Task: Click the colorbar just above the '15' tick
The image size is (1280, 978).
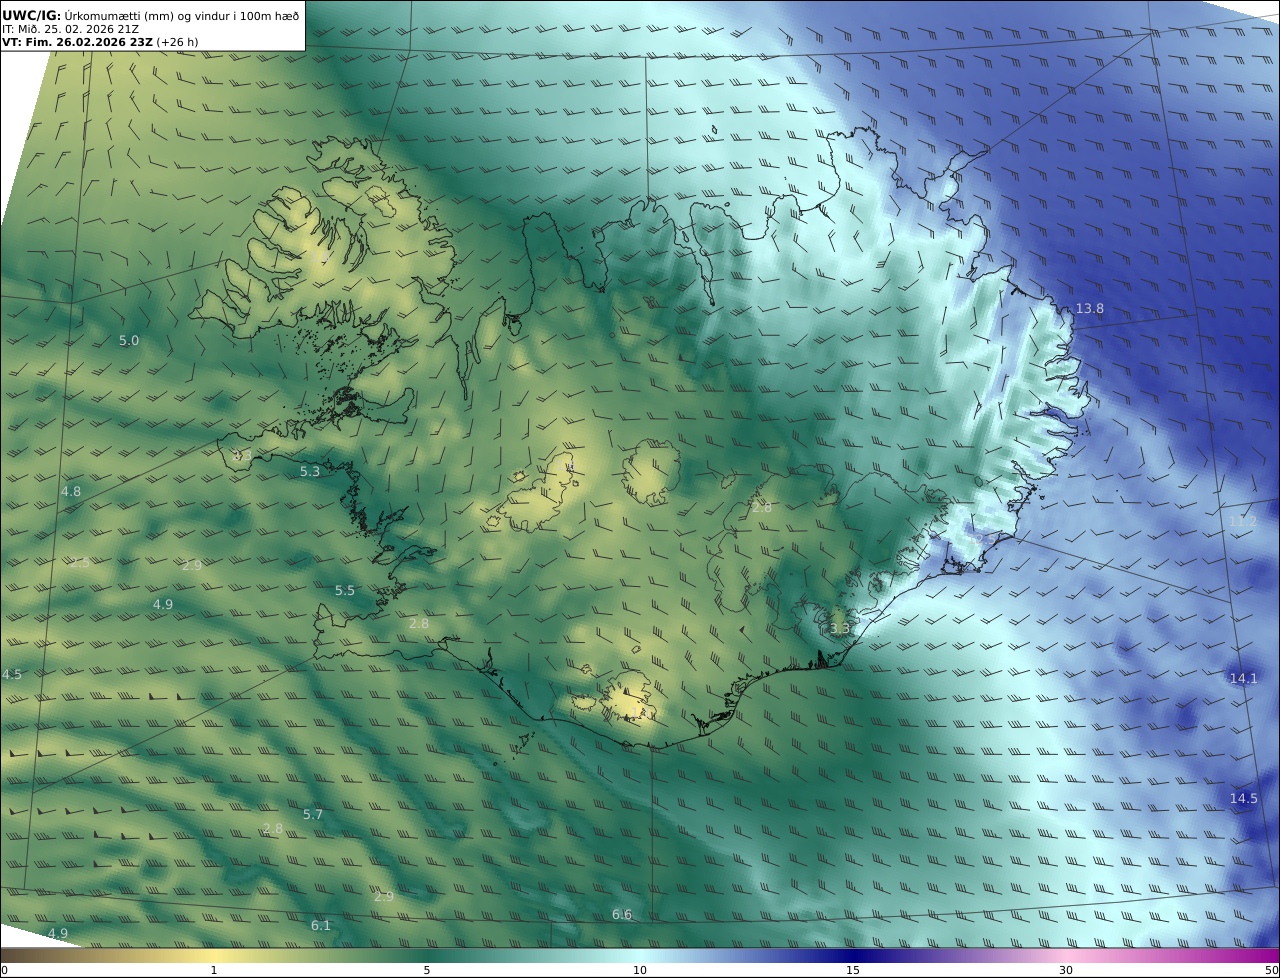Action: [x=853, y=955]
